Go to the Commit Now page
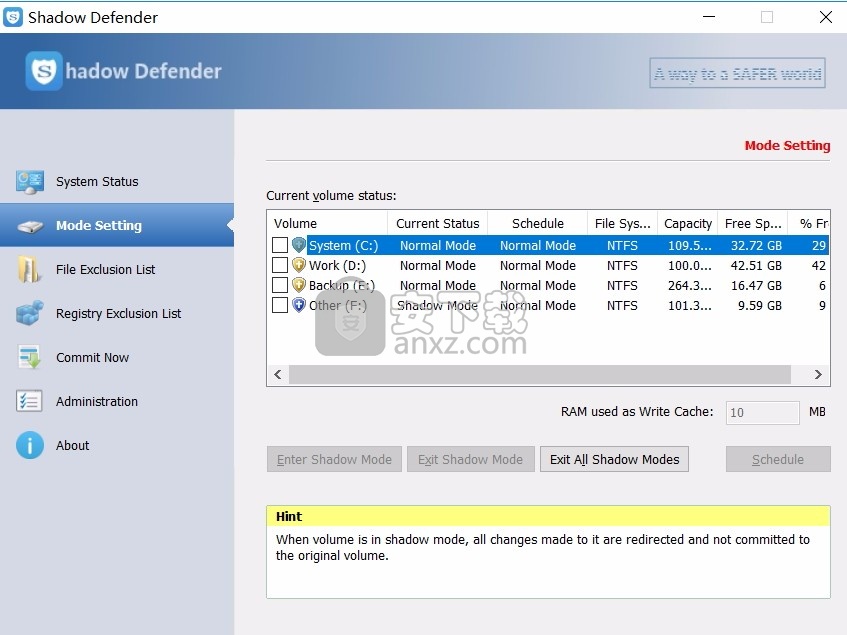 coord(117,357)
